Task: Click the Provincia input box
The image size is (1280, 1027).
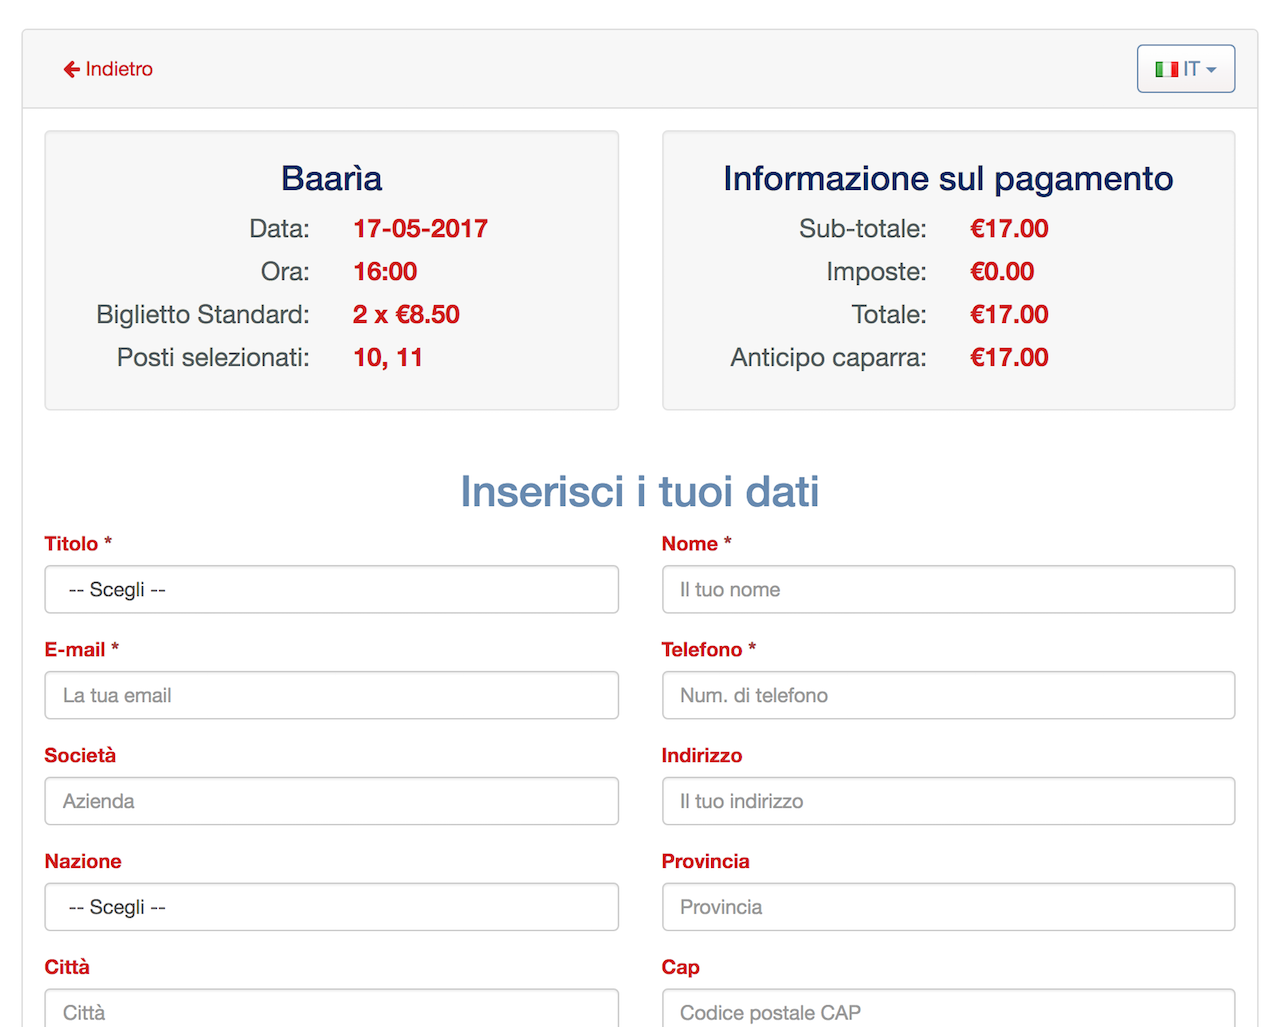Action: pyautogui.click(x=948, y=907)
